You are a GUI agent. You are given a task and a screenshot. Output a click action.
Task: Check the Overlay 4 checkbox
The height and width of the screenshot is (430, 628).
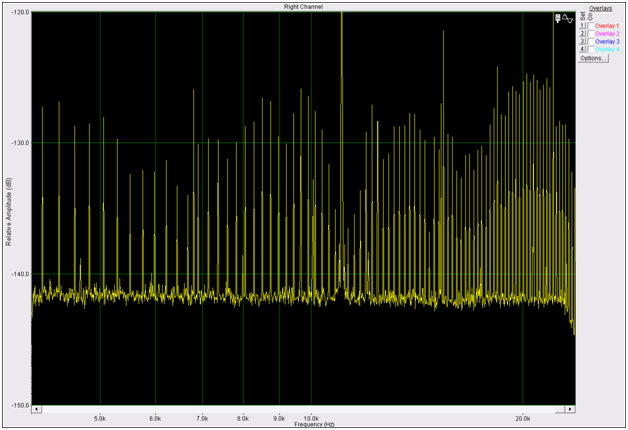click(x=590, y=49)
